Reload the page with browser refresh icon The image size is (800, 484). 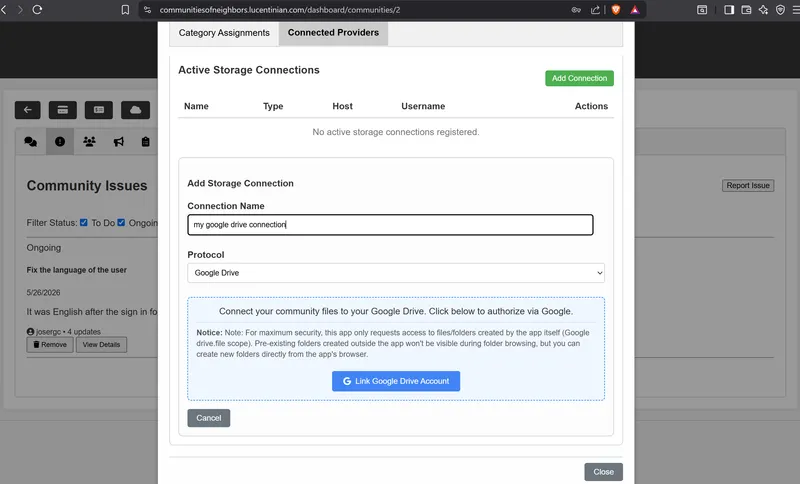(x=37, y=10)
